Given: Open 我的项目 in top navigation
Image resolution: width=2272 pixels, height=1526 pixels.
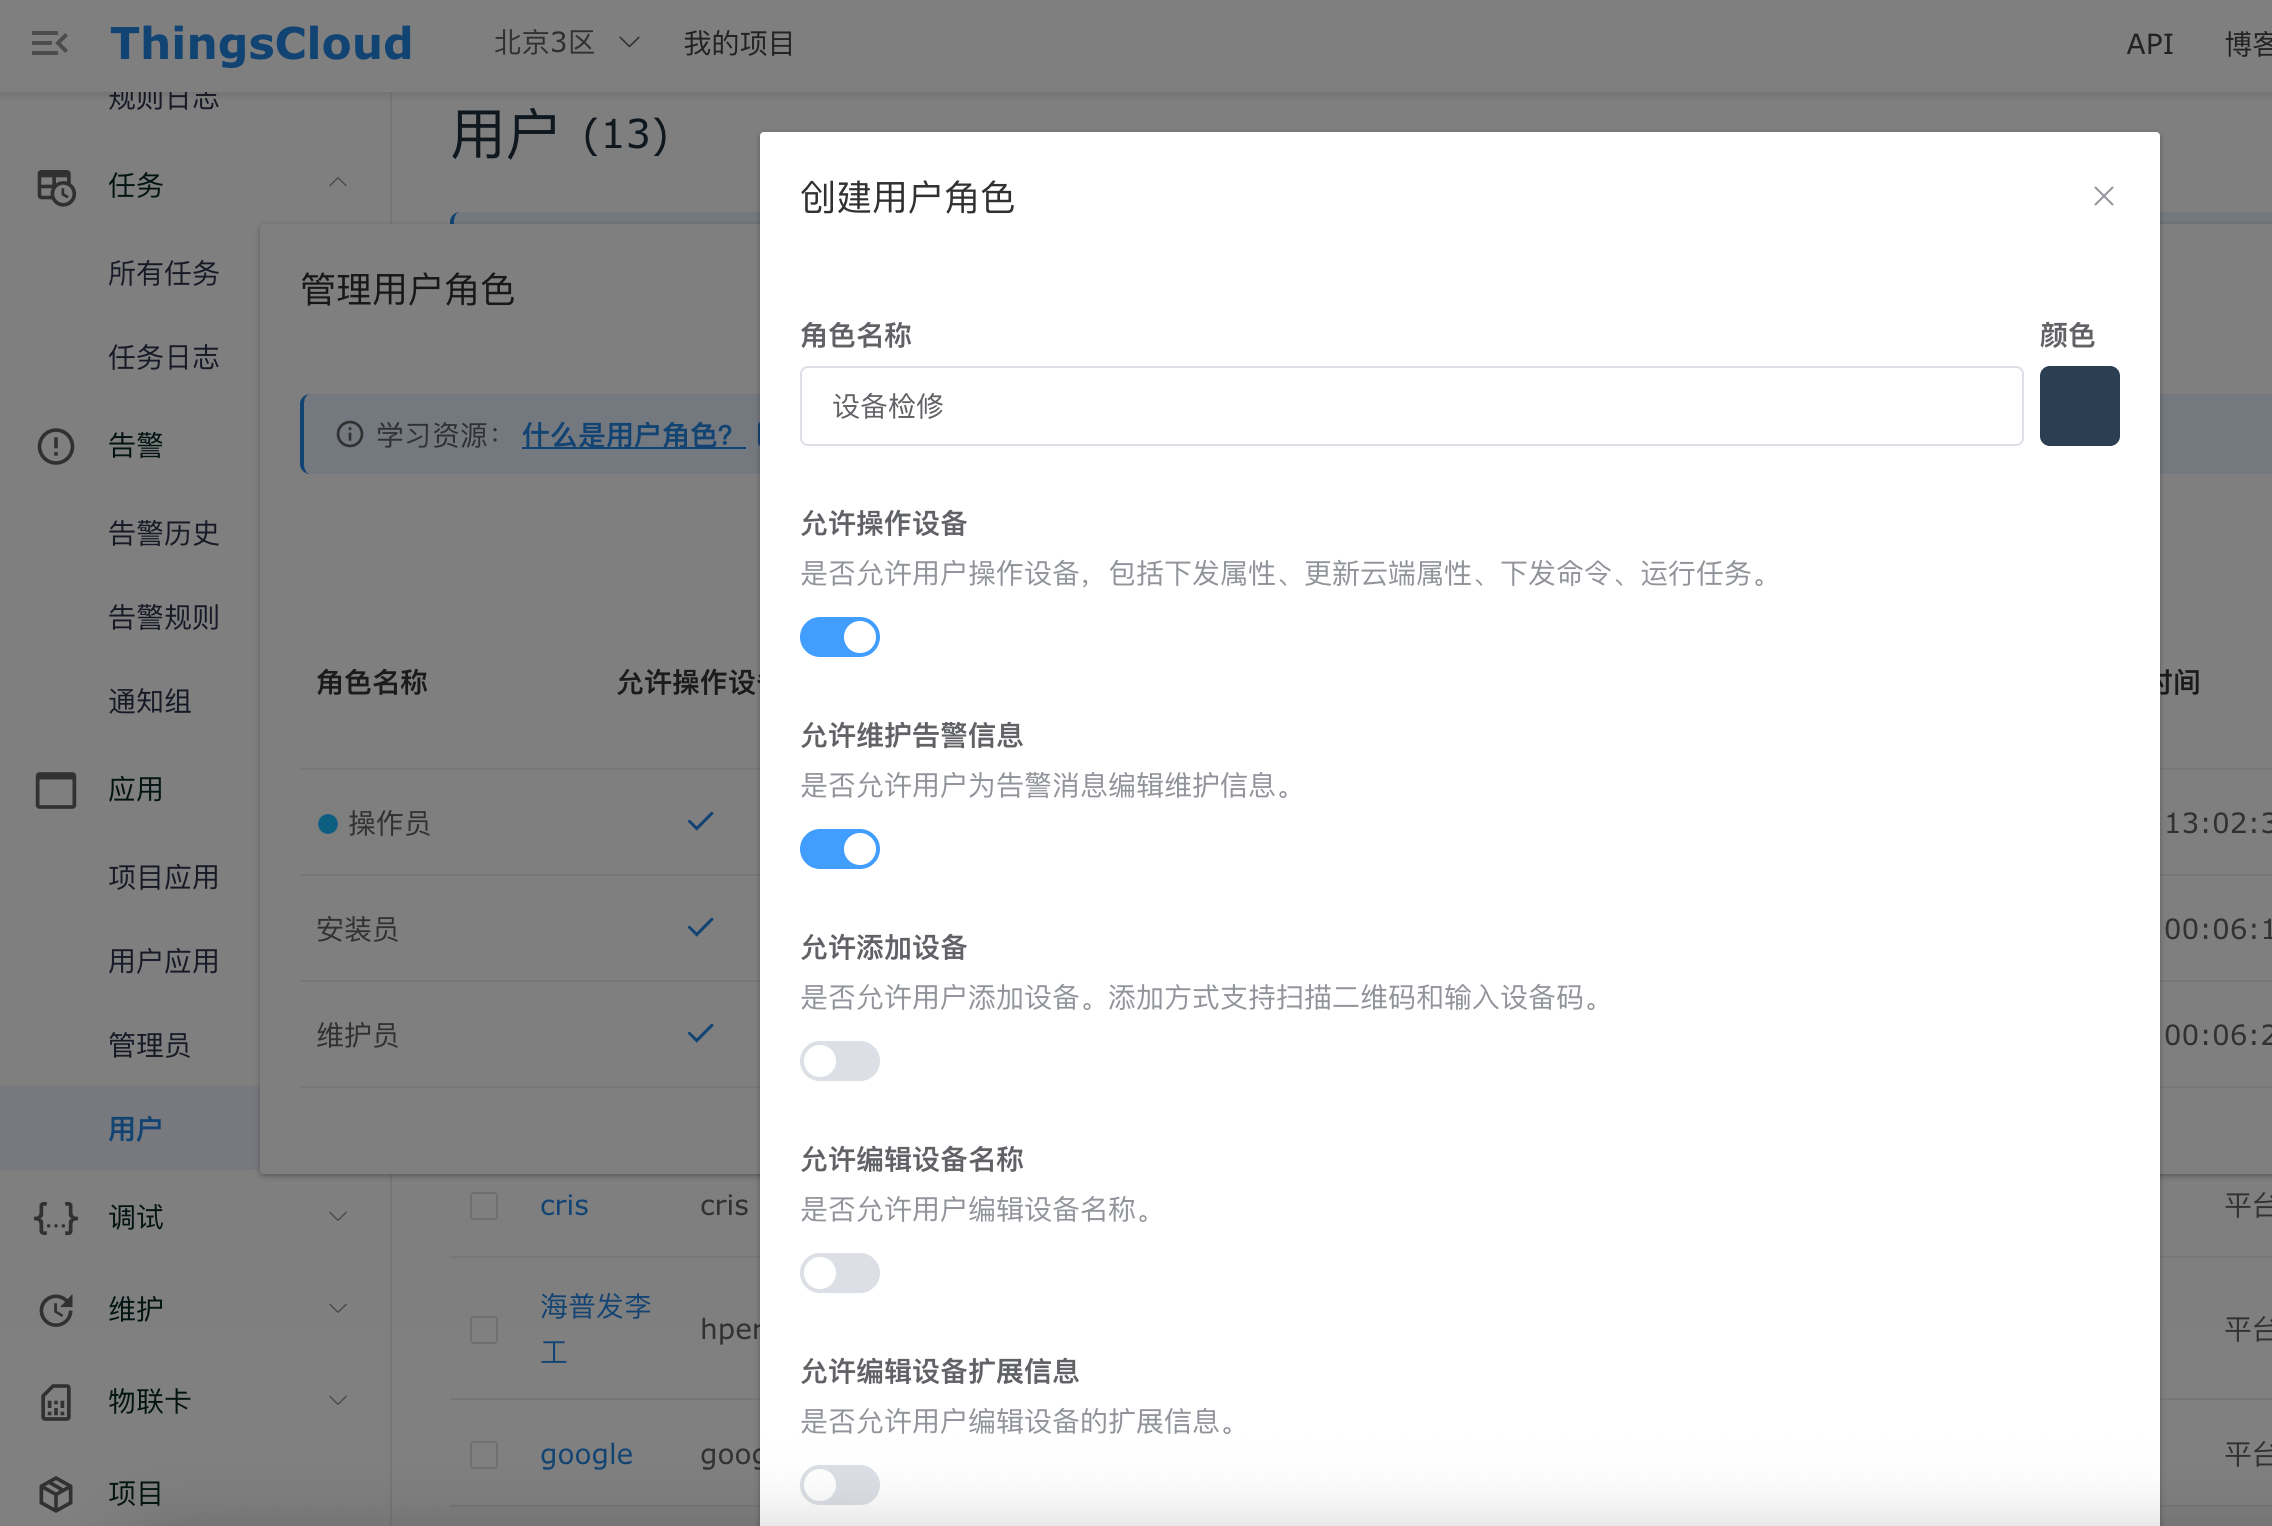Looking at the screenshot, I should coord(738,43).
